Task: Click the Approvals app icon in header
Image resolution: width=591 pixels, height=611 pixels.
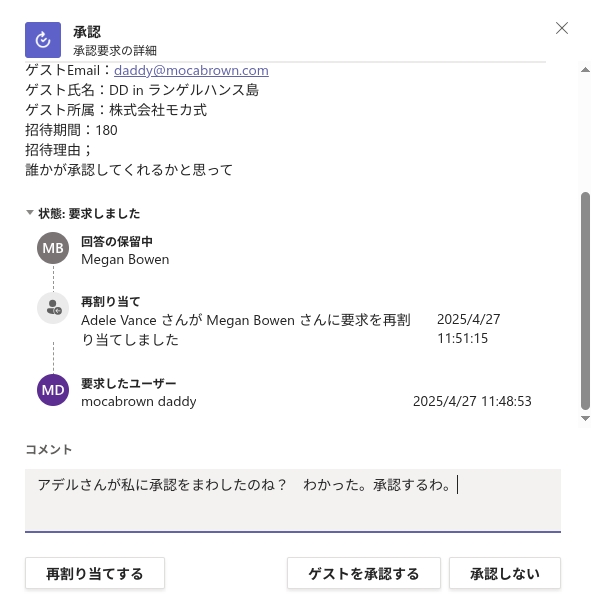Action: pyautogui.click(x=43, y=40)
